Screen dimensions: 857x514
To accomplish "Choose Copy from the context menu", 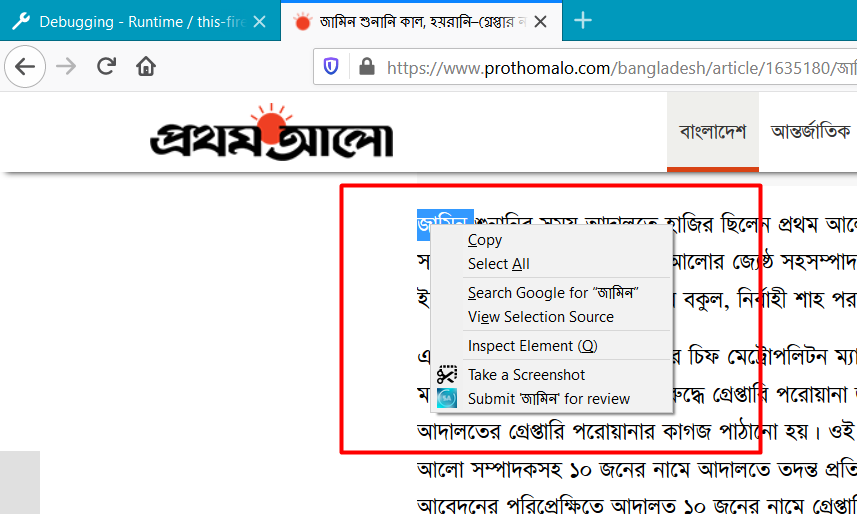I will pyautogui.click(x=551, y=240).
